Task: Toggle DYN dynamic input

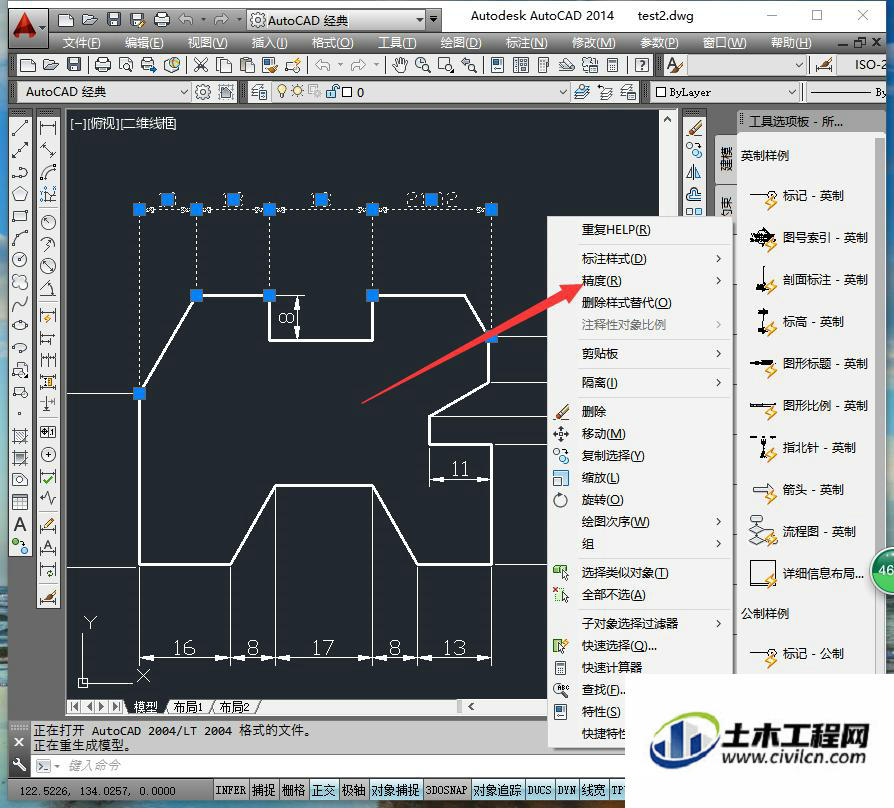Action: 567,790
